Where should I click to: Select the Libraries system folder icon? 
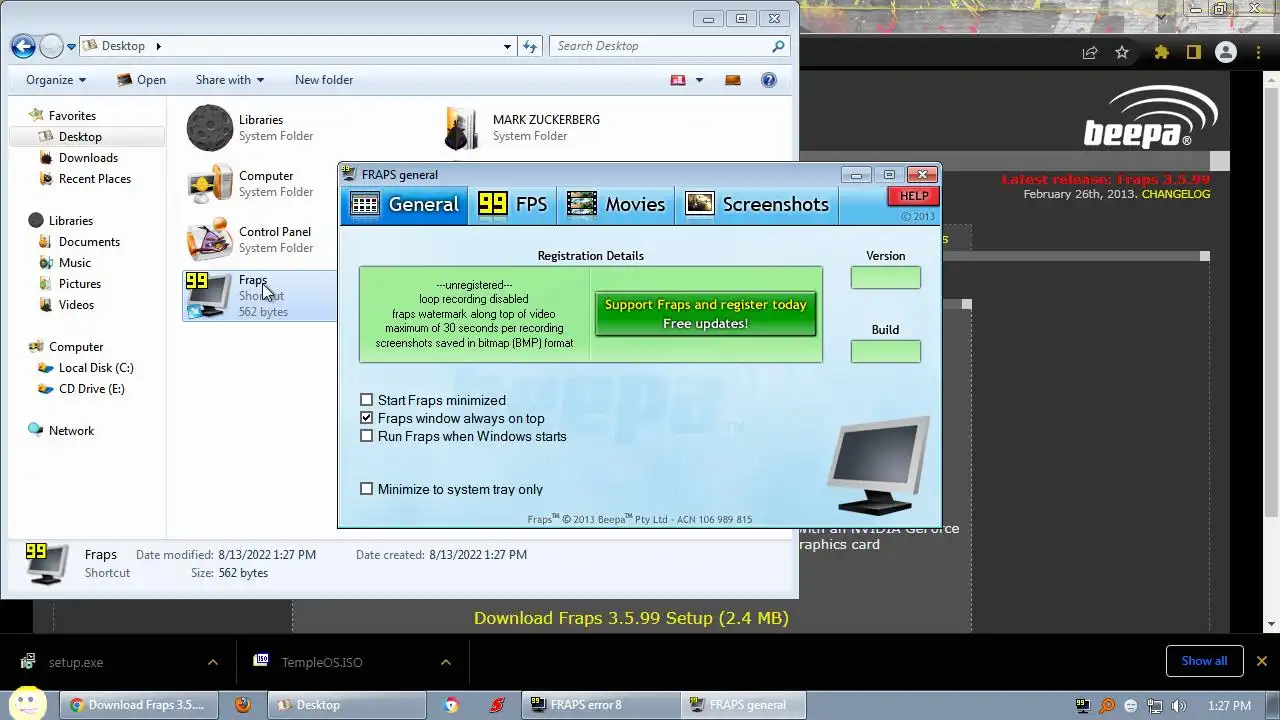(210, 128)
